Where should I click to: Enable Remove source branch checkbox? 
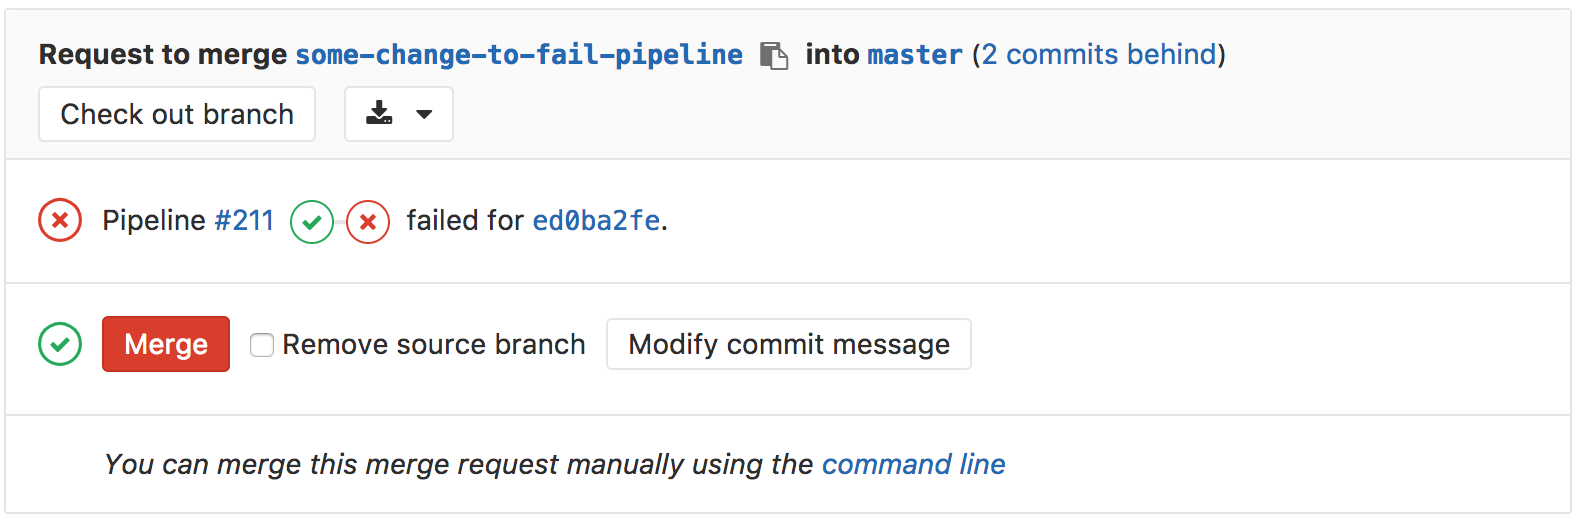262,345
